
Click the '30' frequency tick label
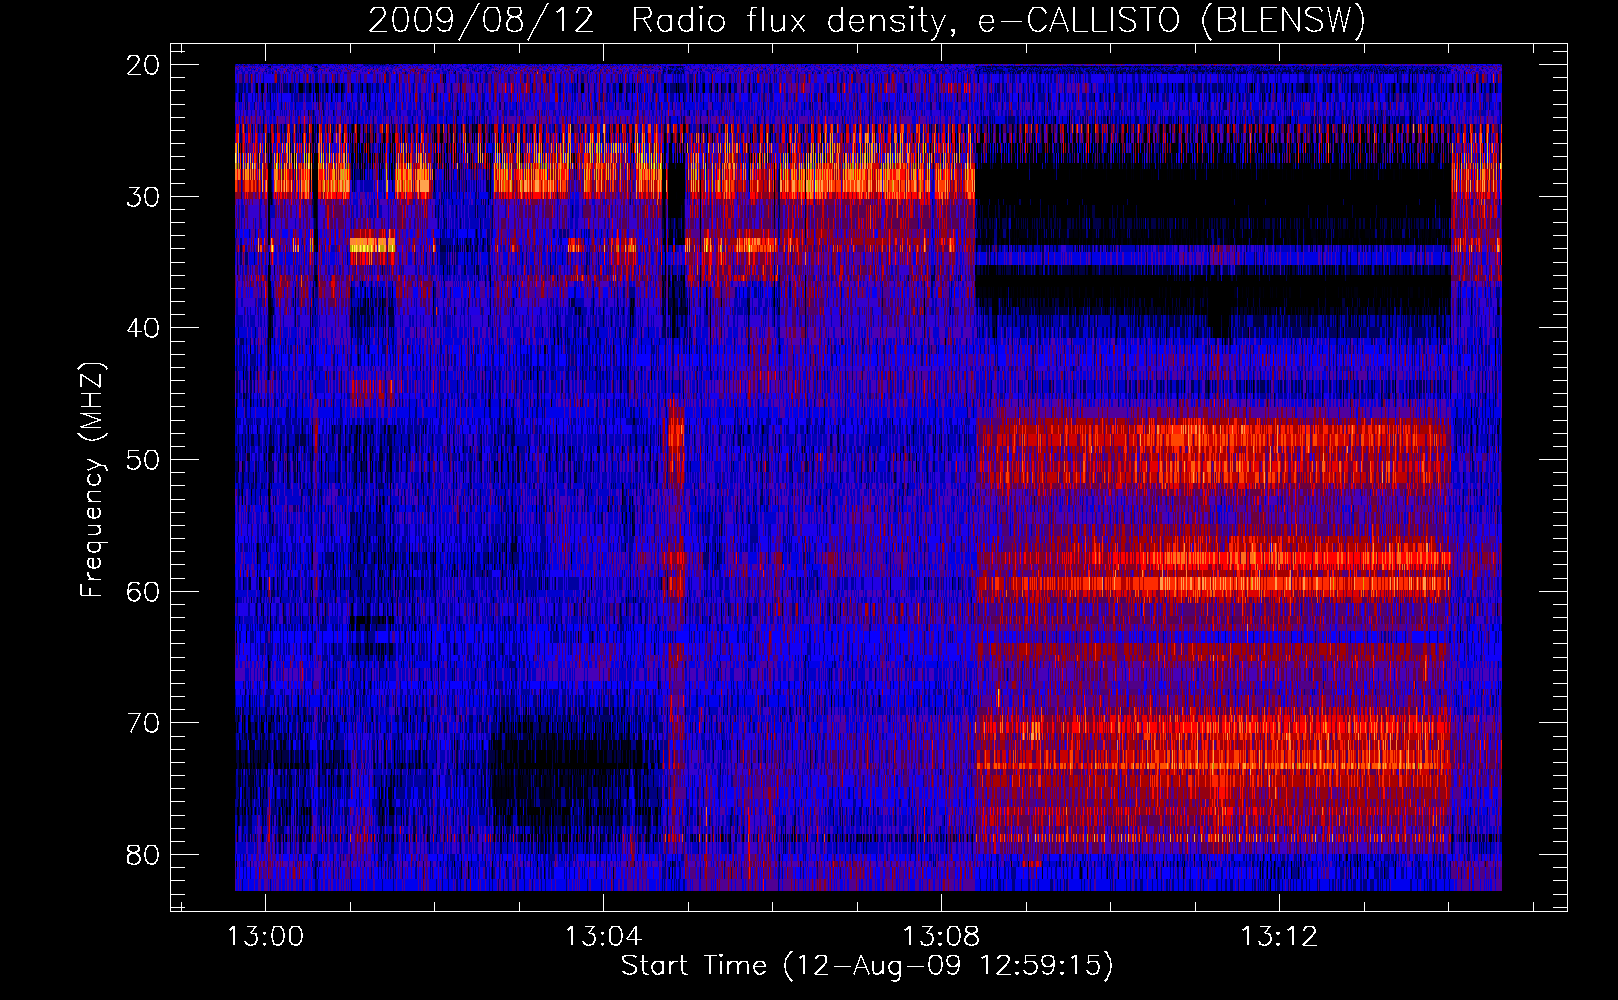point(144,197)
